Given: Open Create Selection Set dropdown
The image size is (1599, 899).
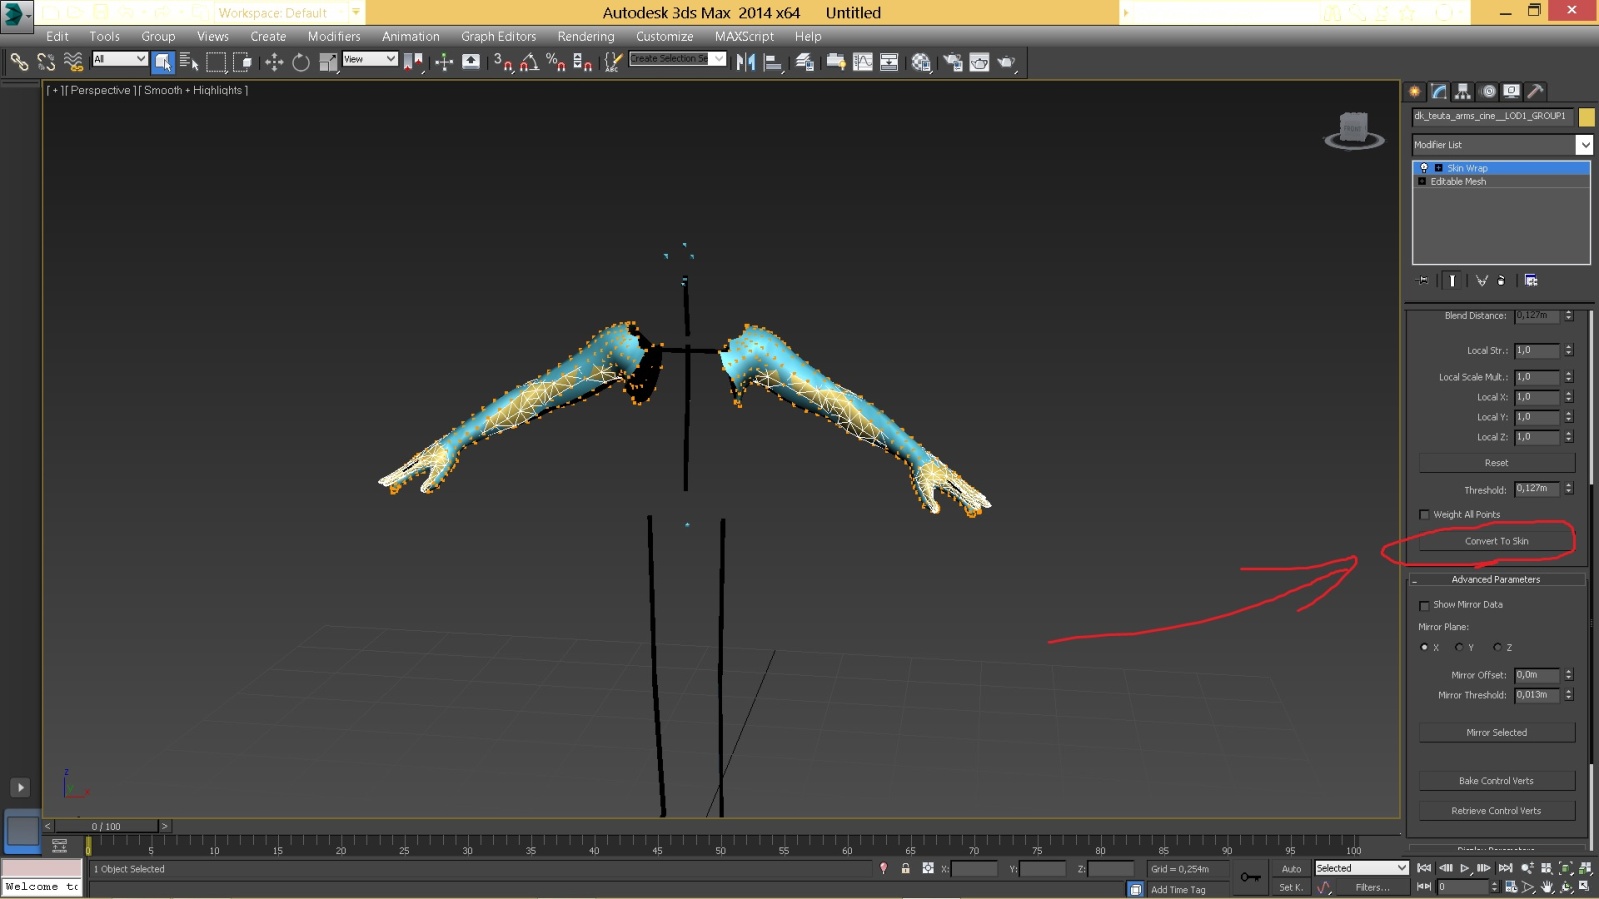Looking at the screenshot, I should coord(677,59).
